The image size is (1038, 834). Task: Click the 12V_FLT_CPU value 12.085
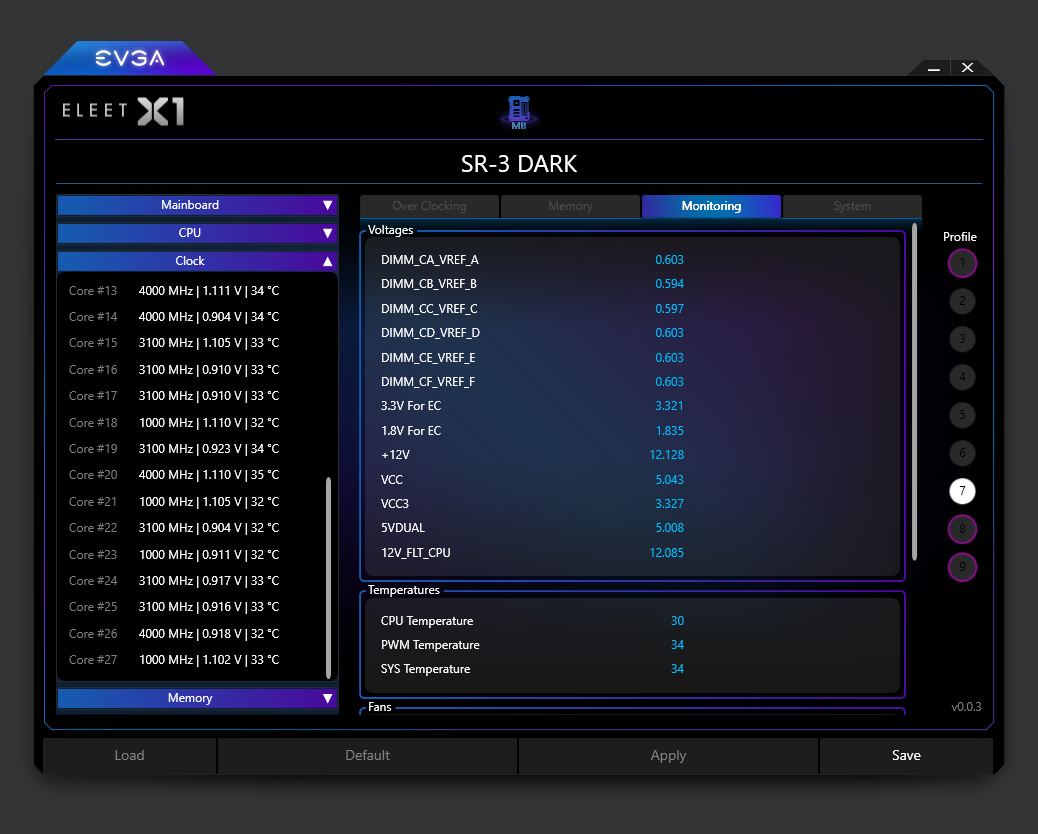[667, 553]
